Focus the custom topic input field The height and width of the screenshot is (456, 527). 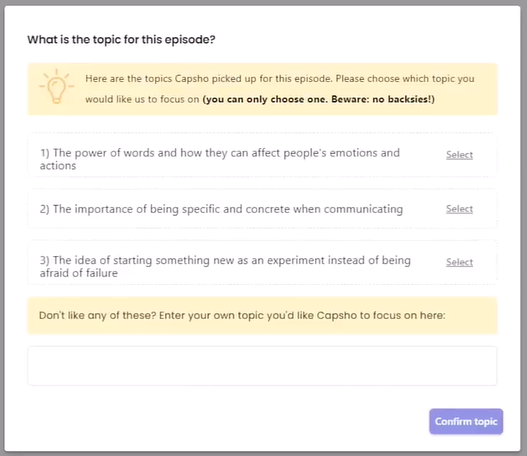coord(262,366)
